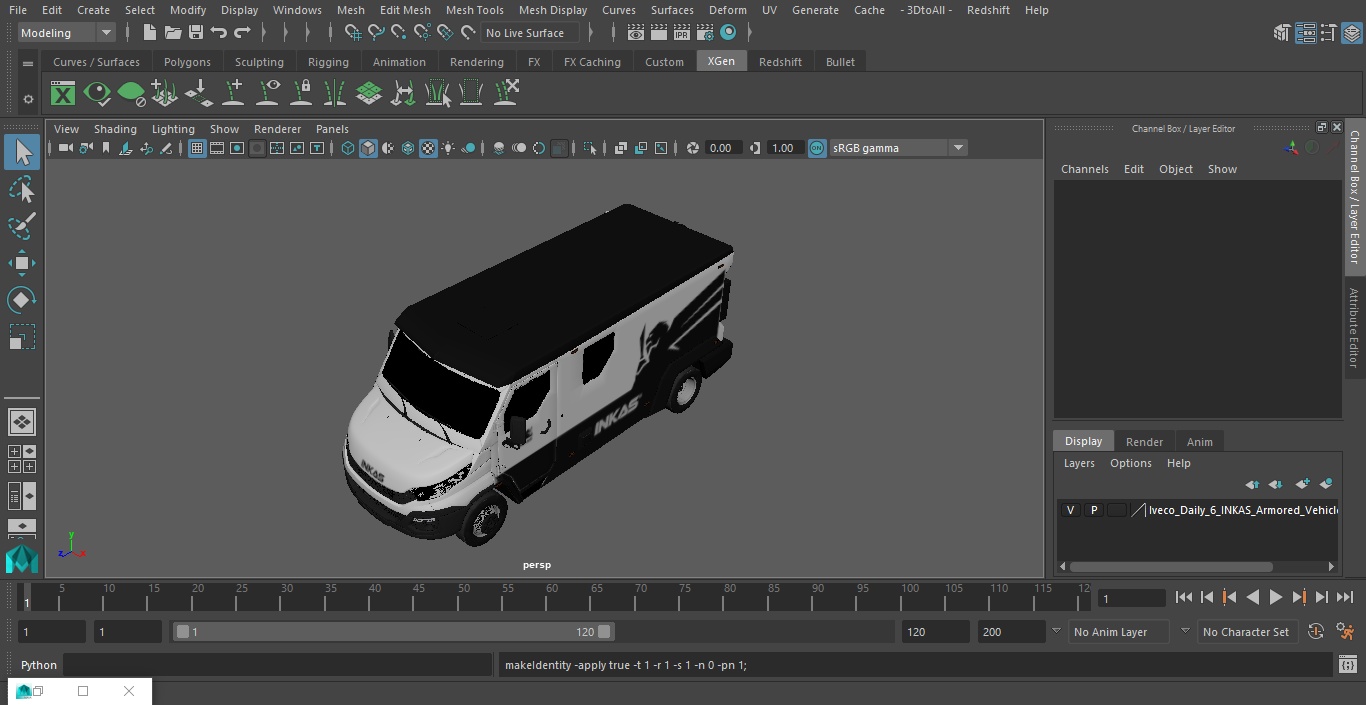Open the XGen window icon on shelf

63,94
